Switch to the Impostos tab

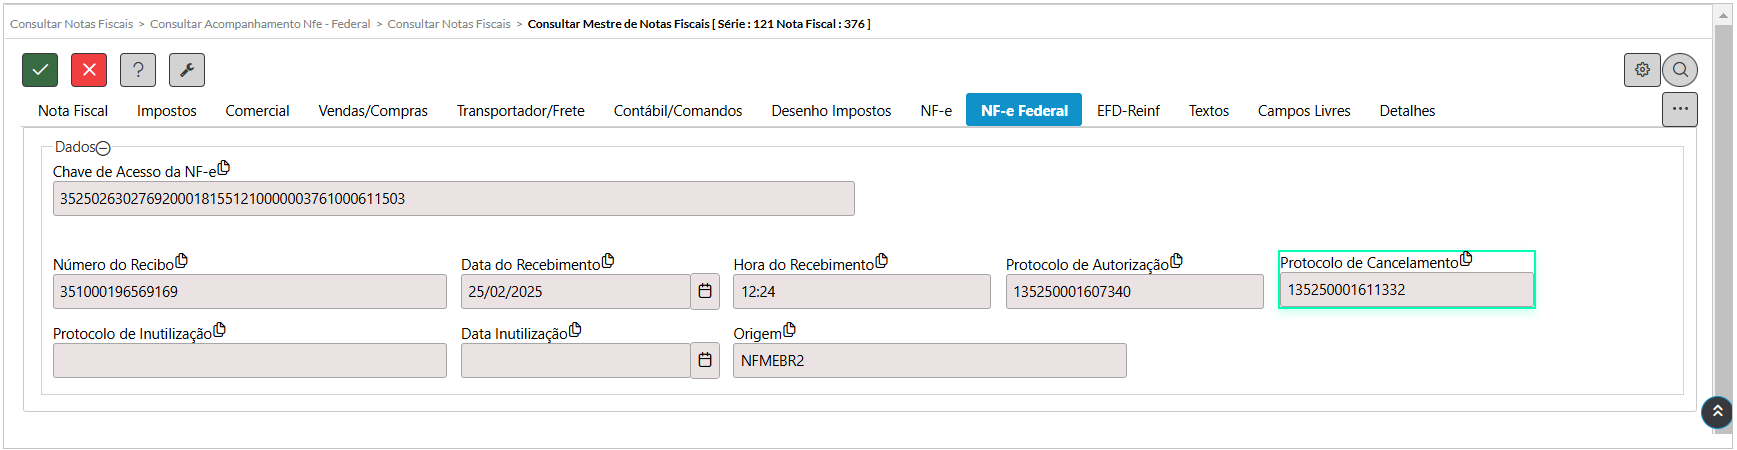(x=167, y=111)
